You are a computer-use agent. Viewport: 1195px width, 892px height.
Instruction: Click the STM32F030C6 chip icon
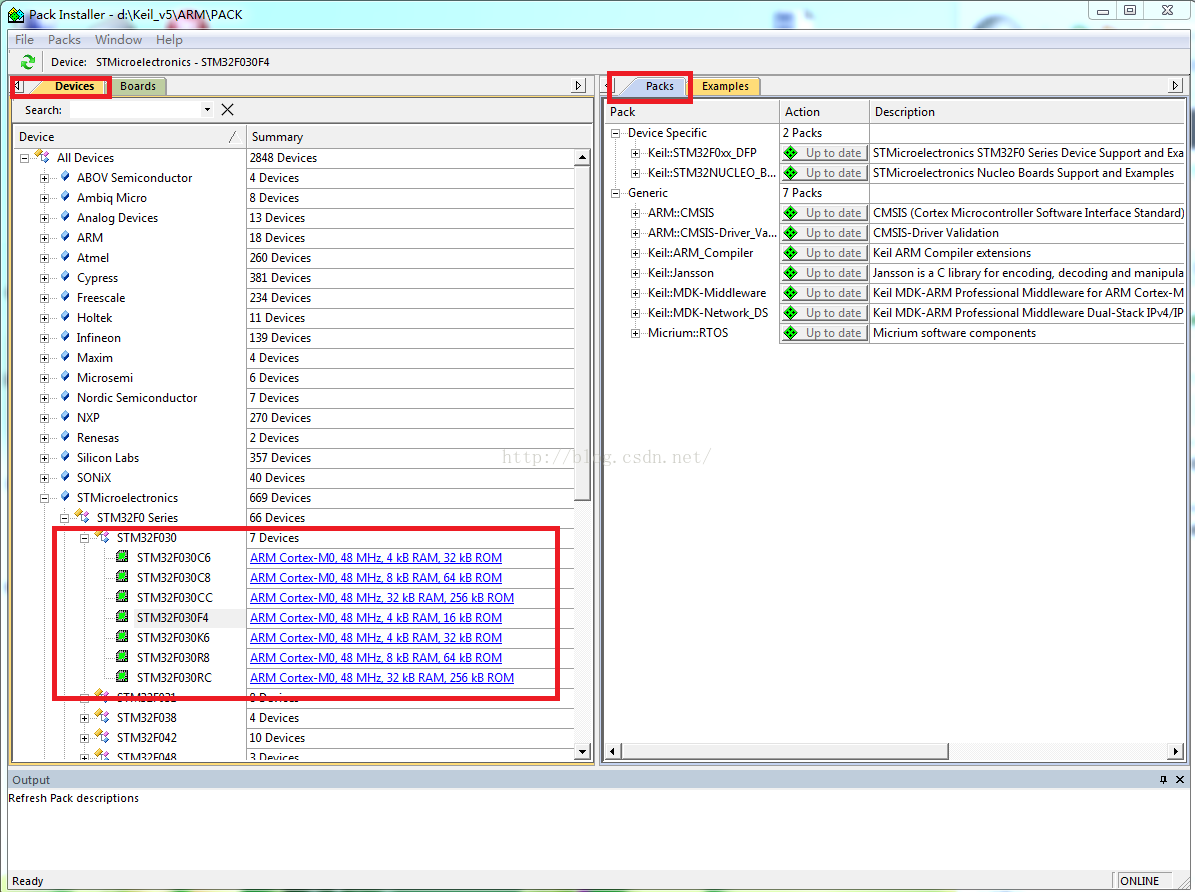122,557
